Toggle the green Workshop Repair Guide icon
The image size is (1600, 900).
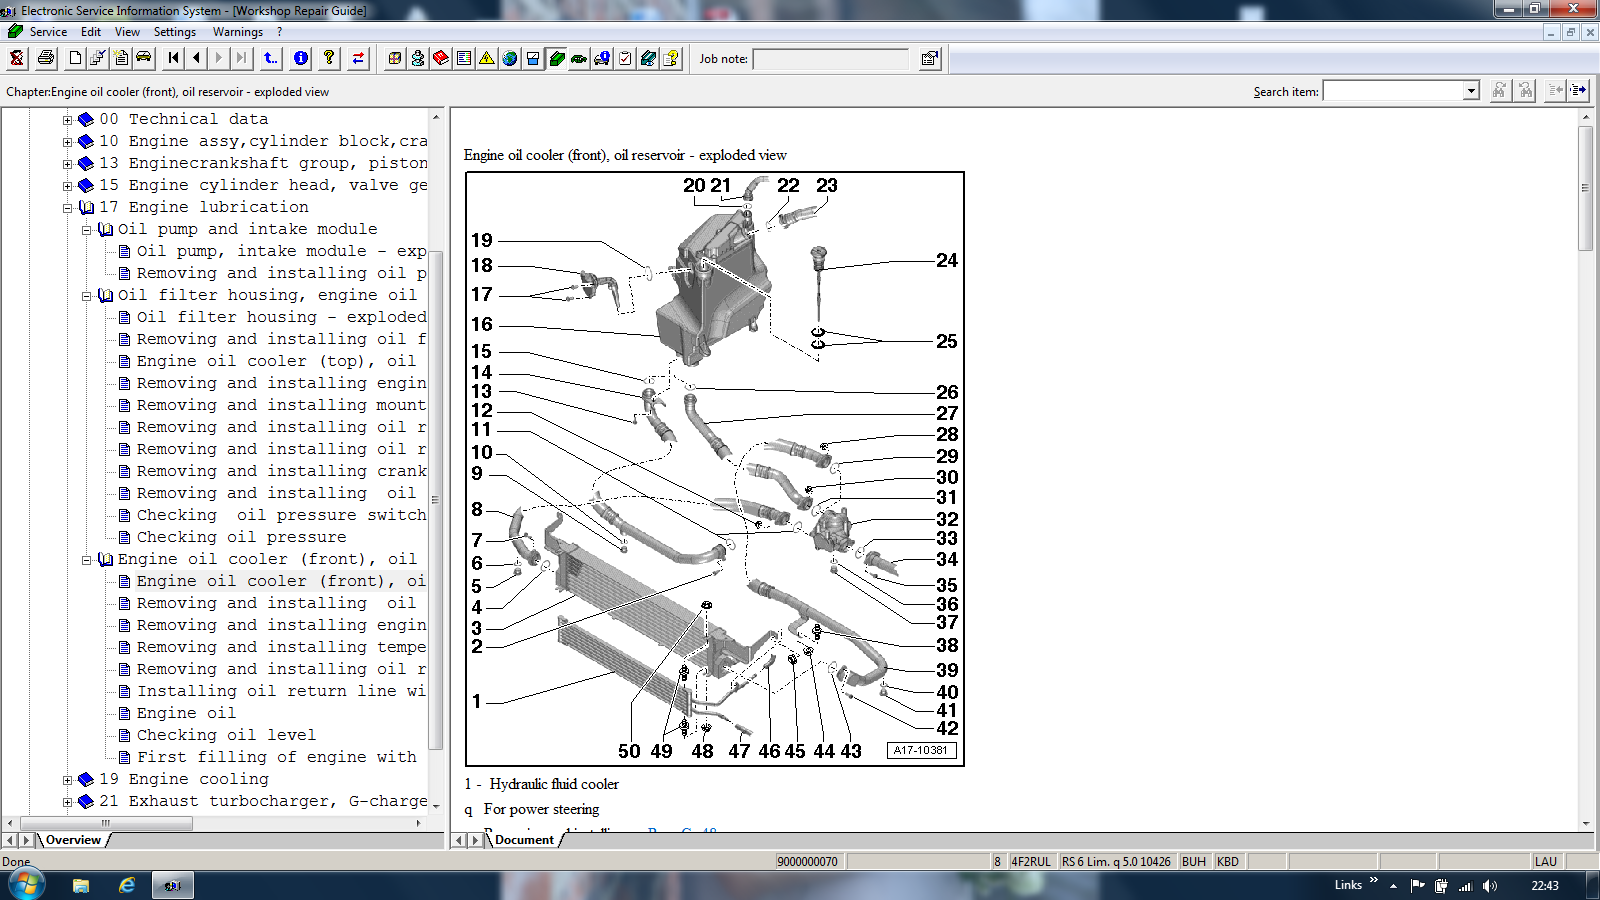coord(557,58)
